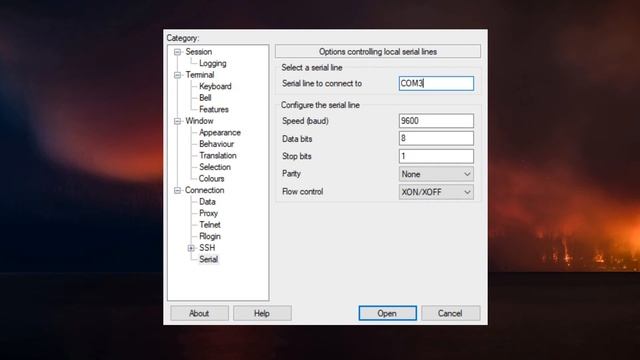Select the Terminal category
Image resolution: width=640 pixels, height=360 pixels.
pos(200,75)
